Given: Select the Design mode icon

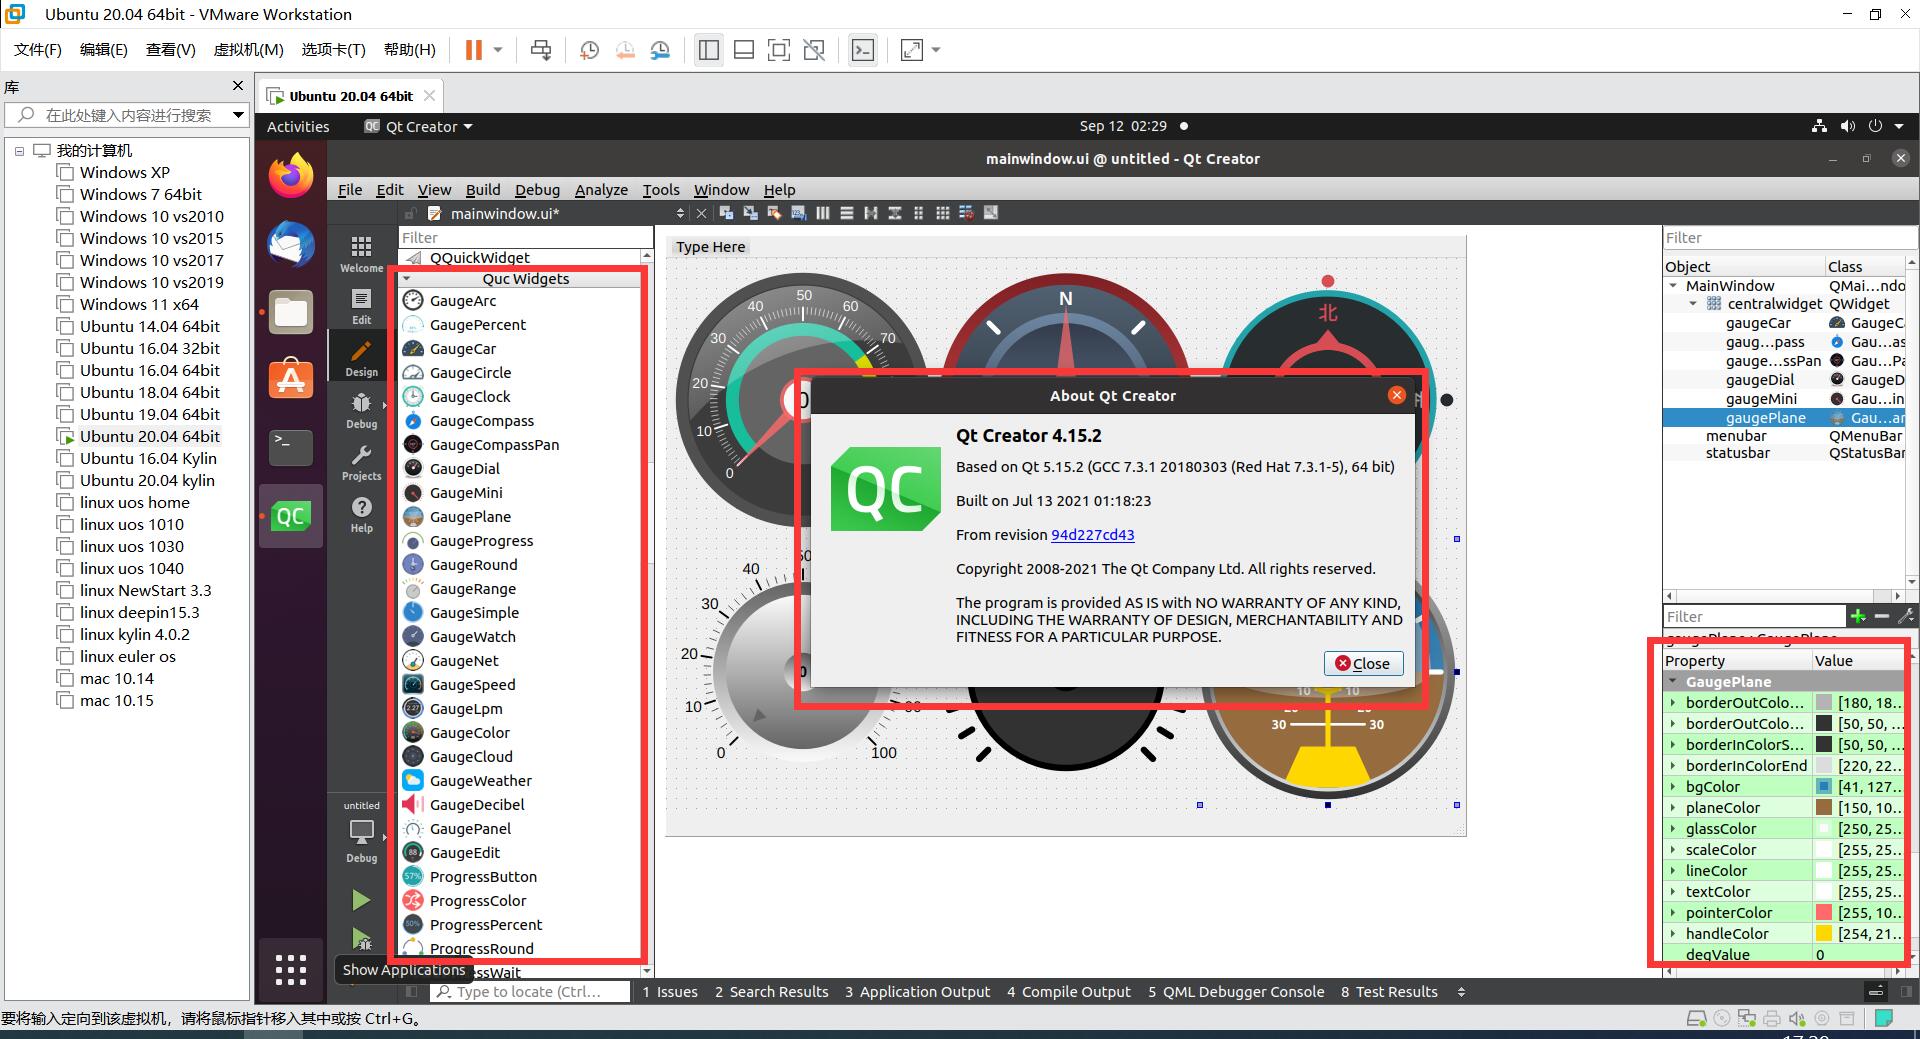Looking at the screenshot, I should pos(361,358).
